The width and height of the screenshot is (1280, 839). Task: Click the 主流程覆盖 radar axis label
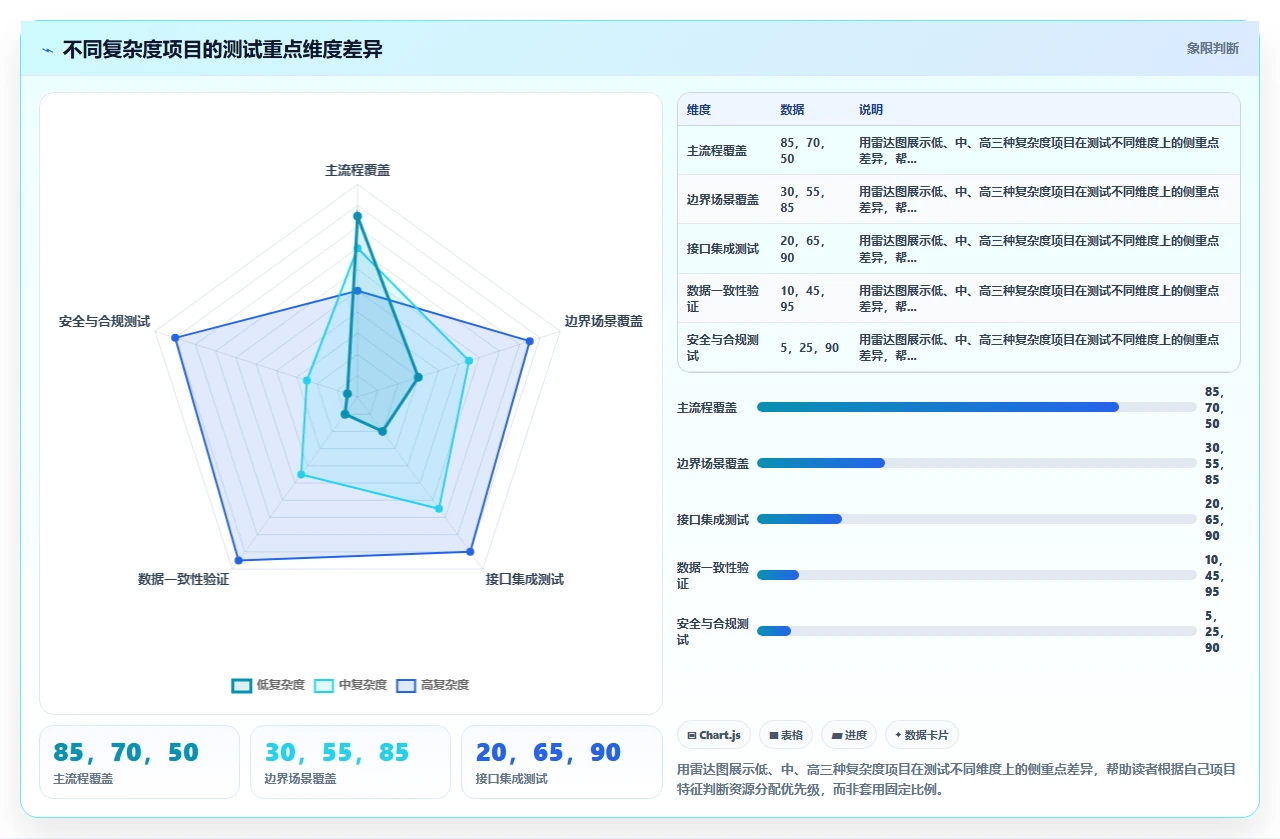pyautogui.click(x=357, y=170)
